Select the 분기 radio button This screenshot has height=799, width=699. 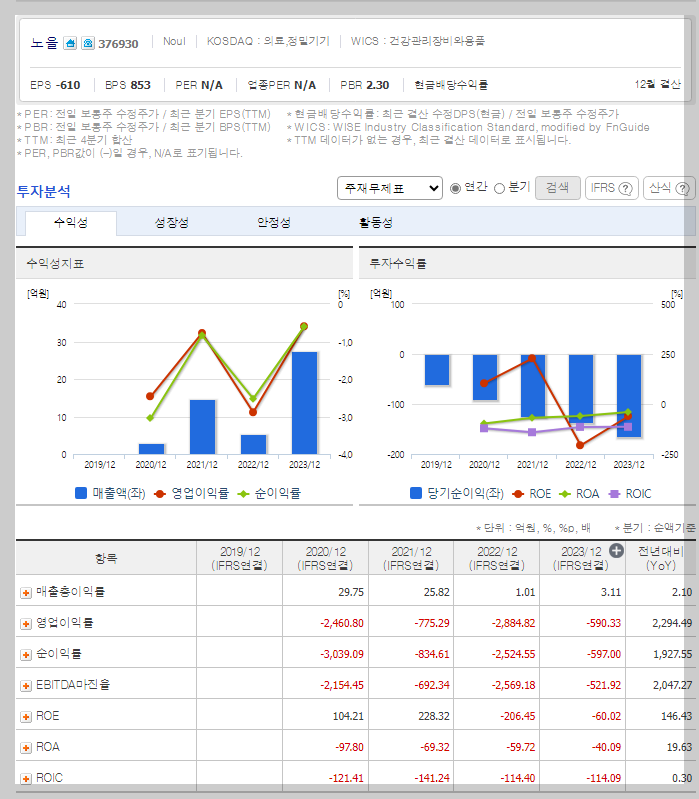tap(499, 189)
